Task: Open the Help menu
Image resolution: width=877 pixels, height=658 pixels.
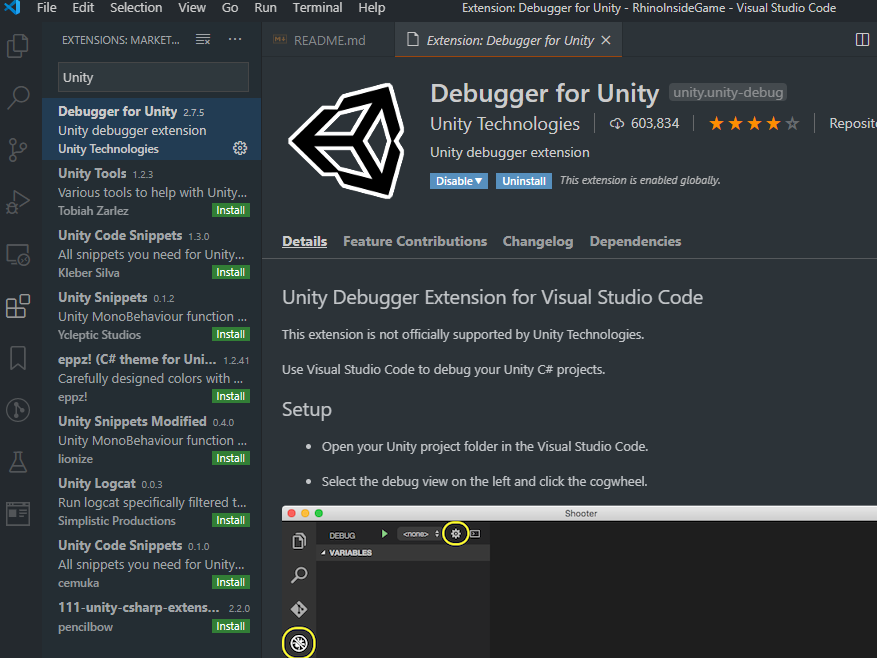Action: coord(371,8)
